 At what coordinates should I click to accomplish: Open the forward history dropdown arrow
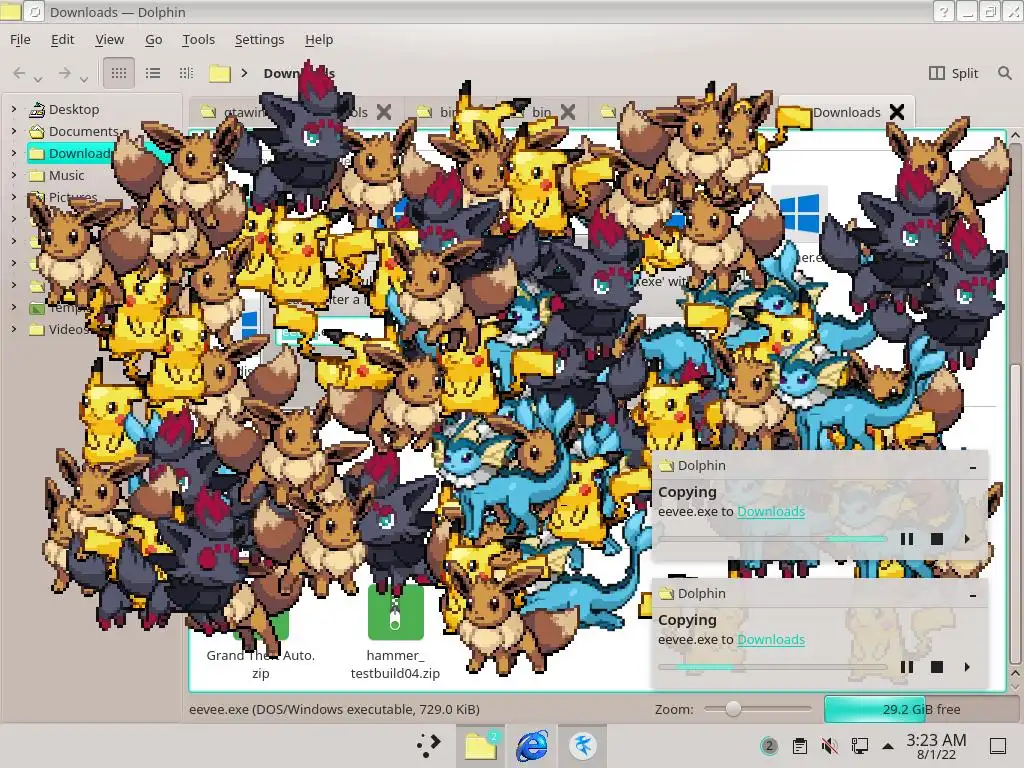[x=84, y=79]
